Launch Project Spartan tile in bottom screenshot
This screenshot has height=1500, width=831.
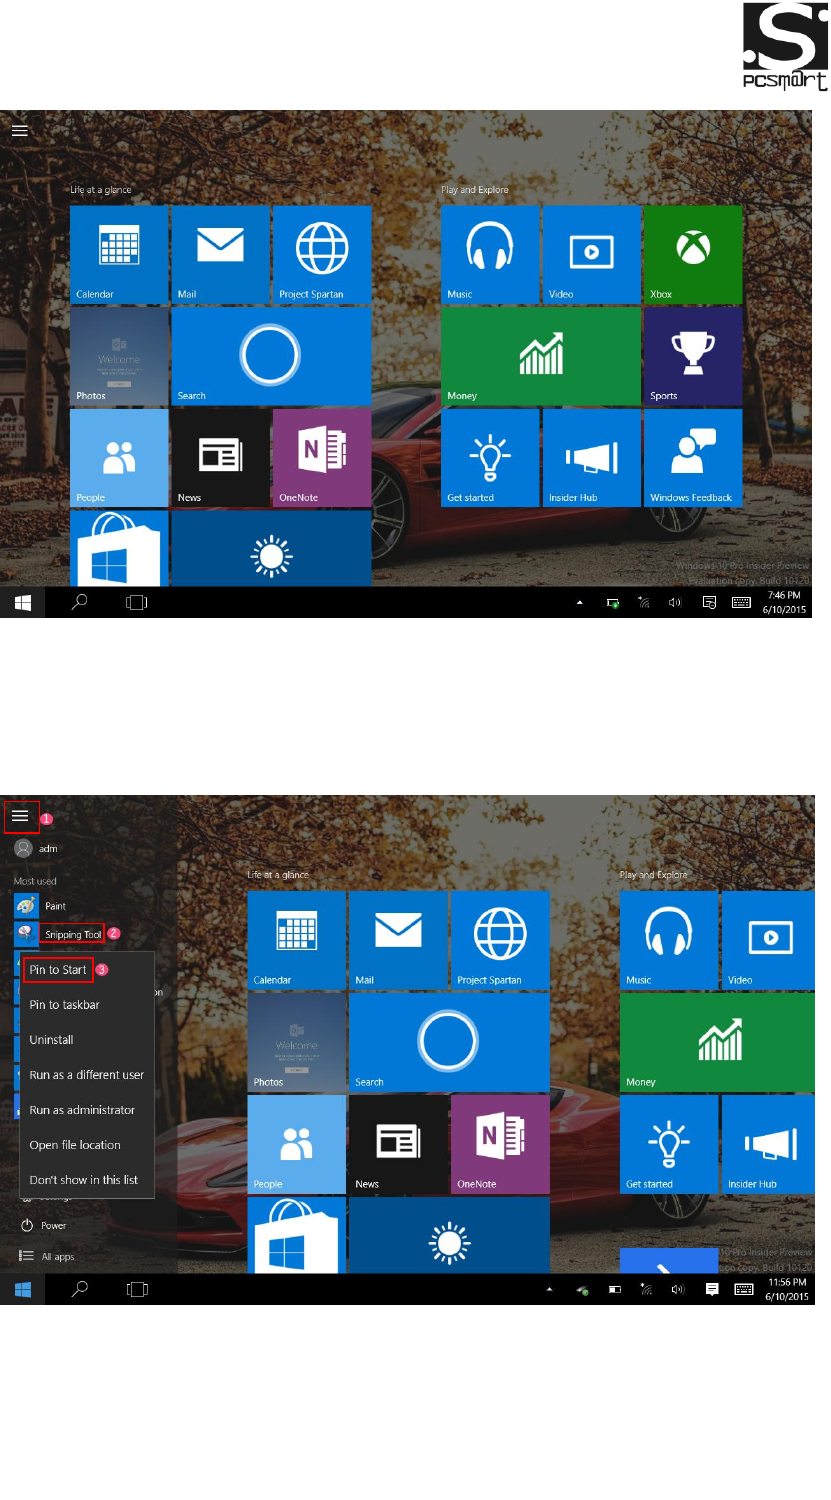point(500,940)
